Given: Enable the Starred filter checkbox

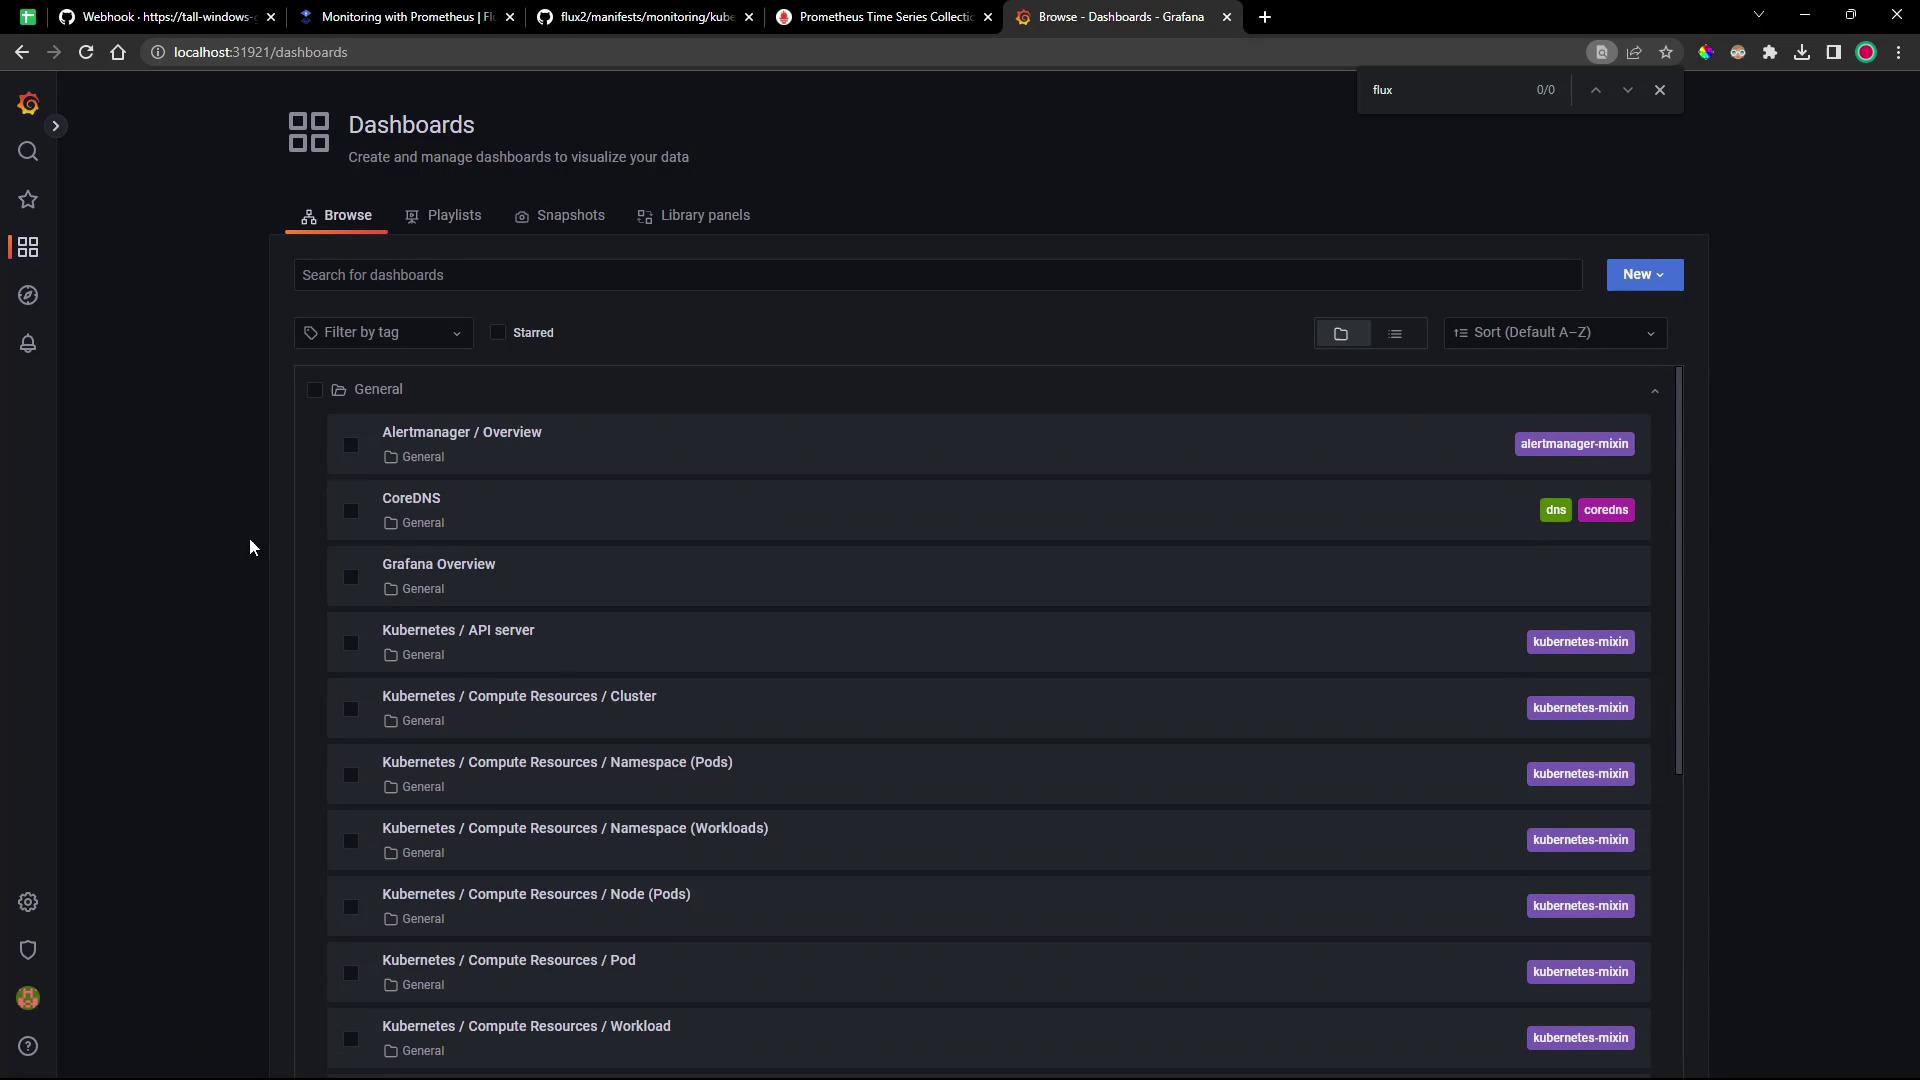Looking at the screenshot, I should click(498, 332).
